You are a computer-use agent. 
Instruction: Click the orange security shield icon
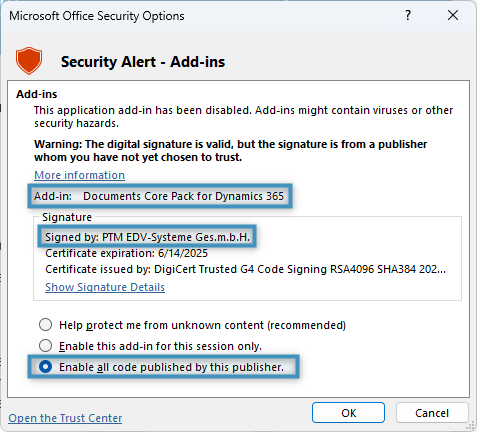pos(29,61)
